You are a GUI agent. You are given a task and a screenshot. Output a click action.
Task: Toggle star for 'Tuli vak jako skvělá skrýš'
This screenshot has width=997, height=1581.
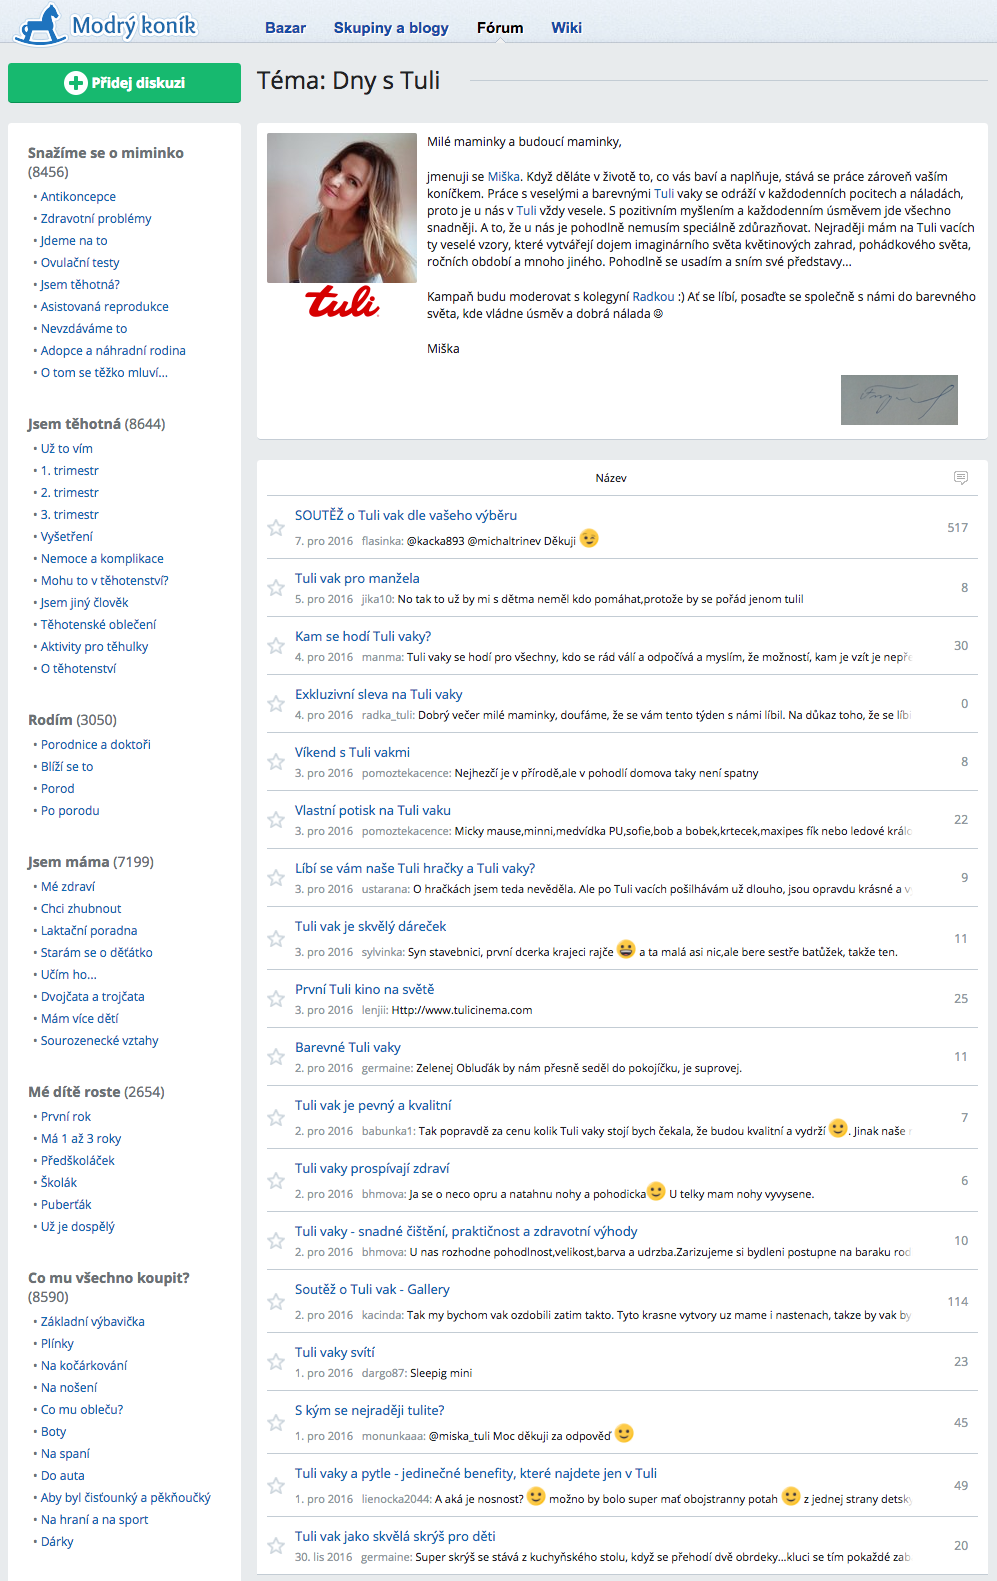276,1545
